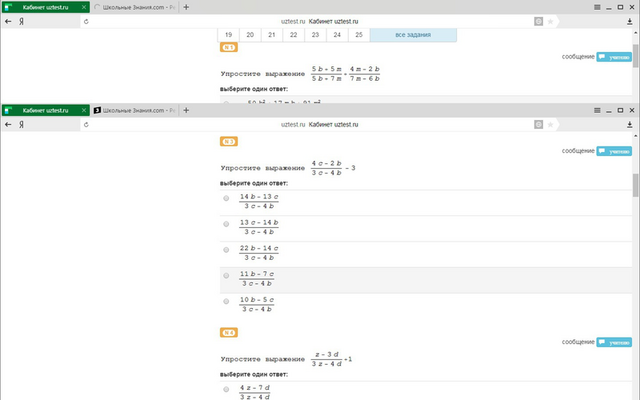Go back in the bottom browser window
Screen dimensions: 640x400
[x=8, y=124]
